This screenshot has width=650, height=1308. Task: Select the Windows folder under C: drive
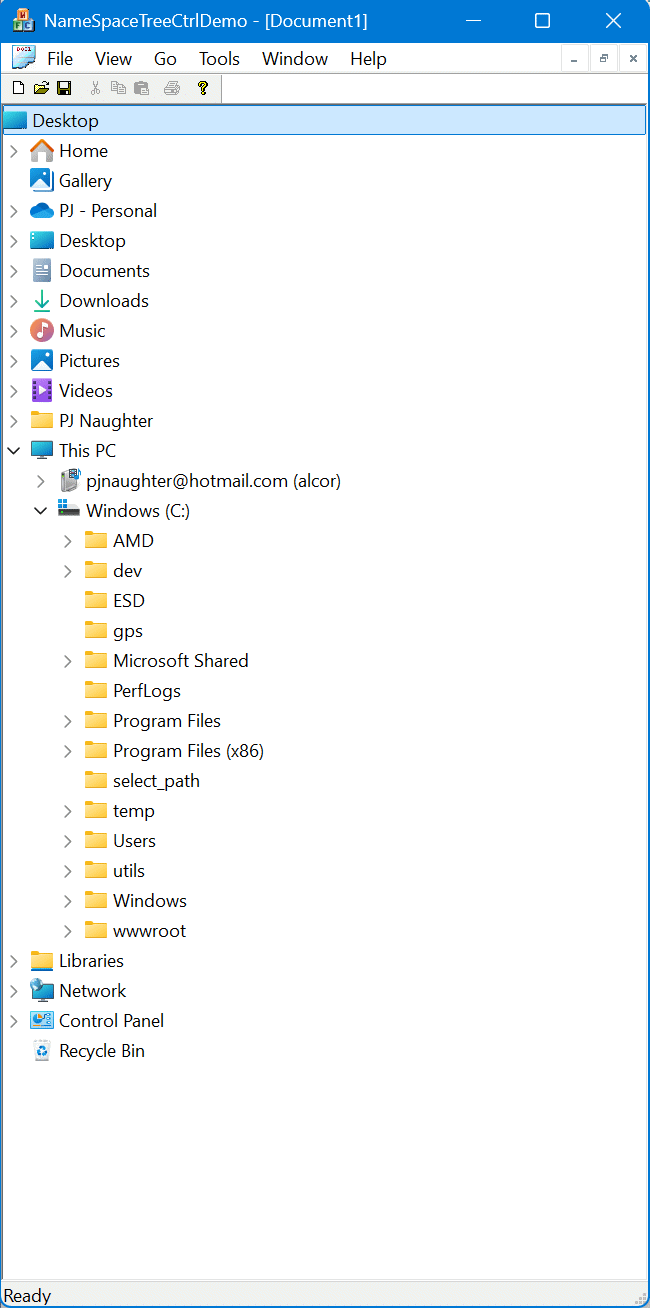pos(150,901)
